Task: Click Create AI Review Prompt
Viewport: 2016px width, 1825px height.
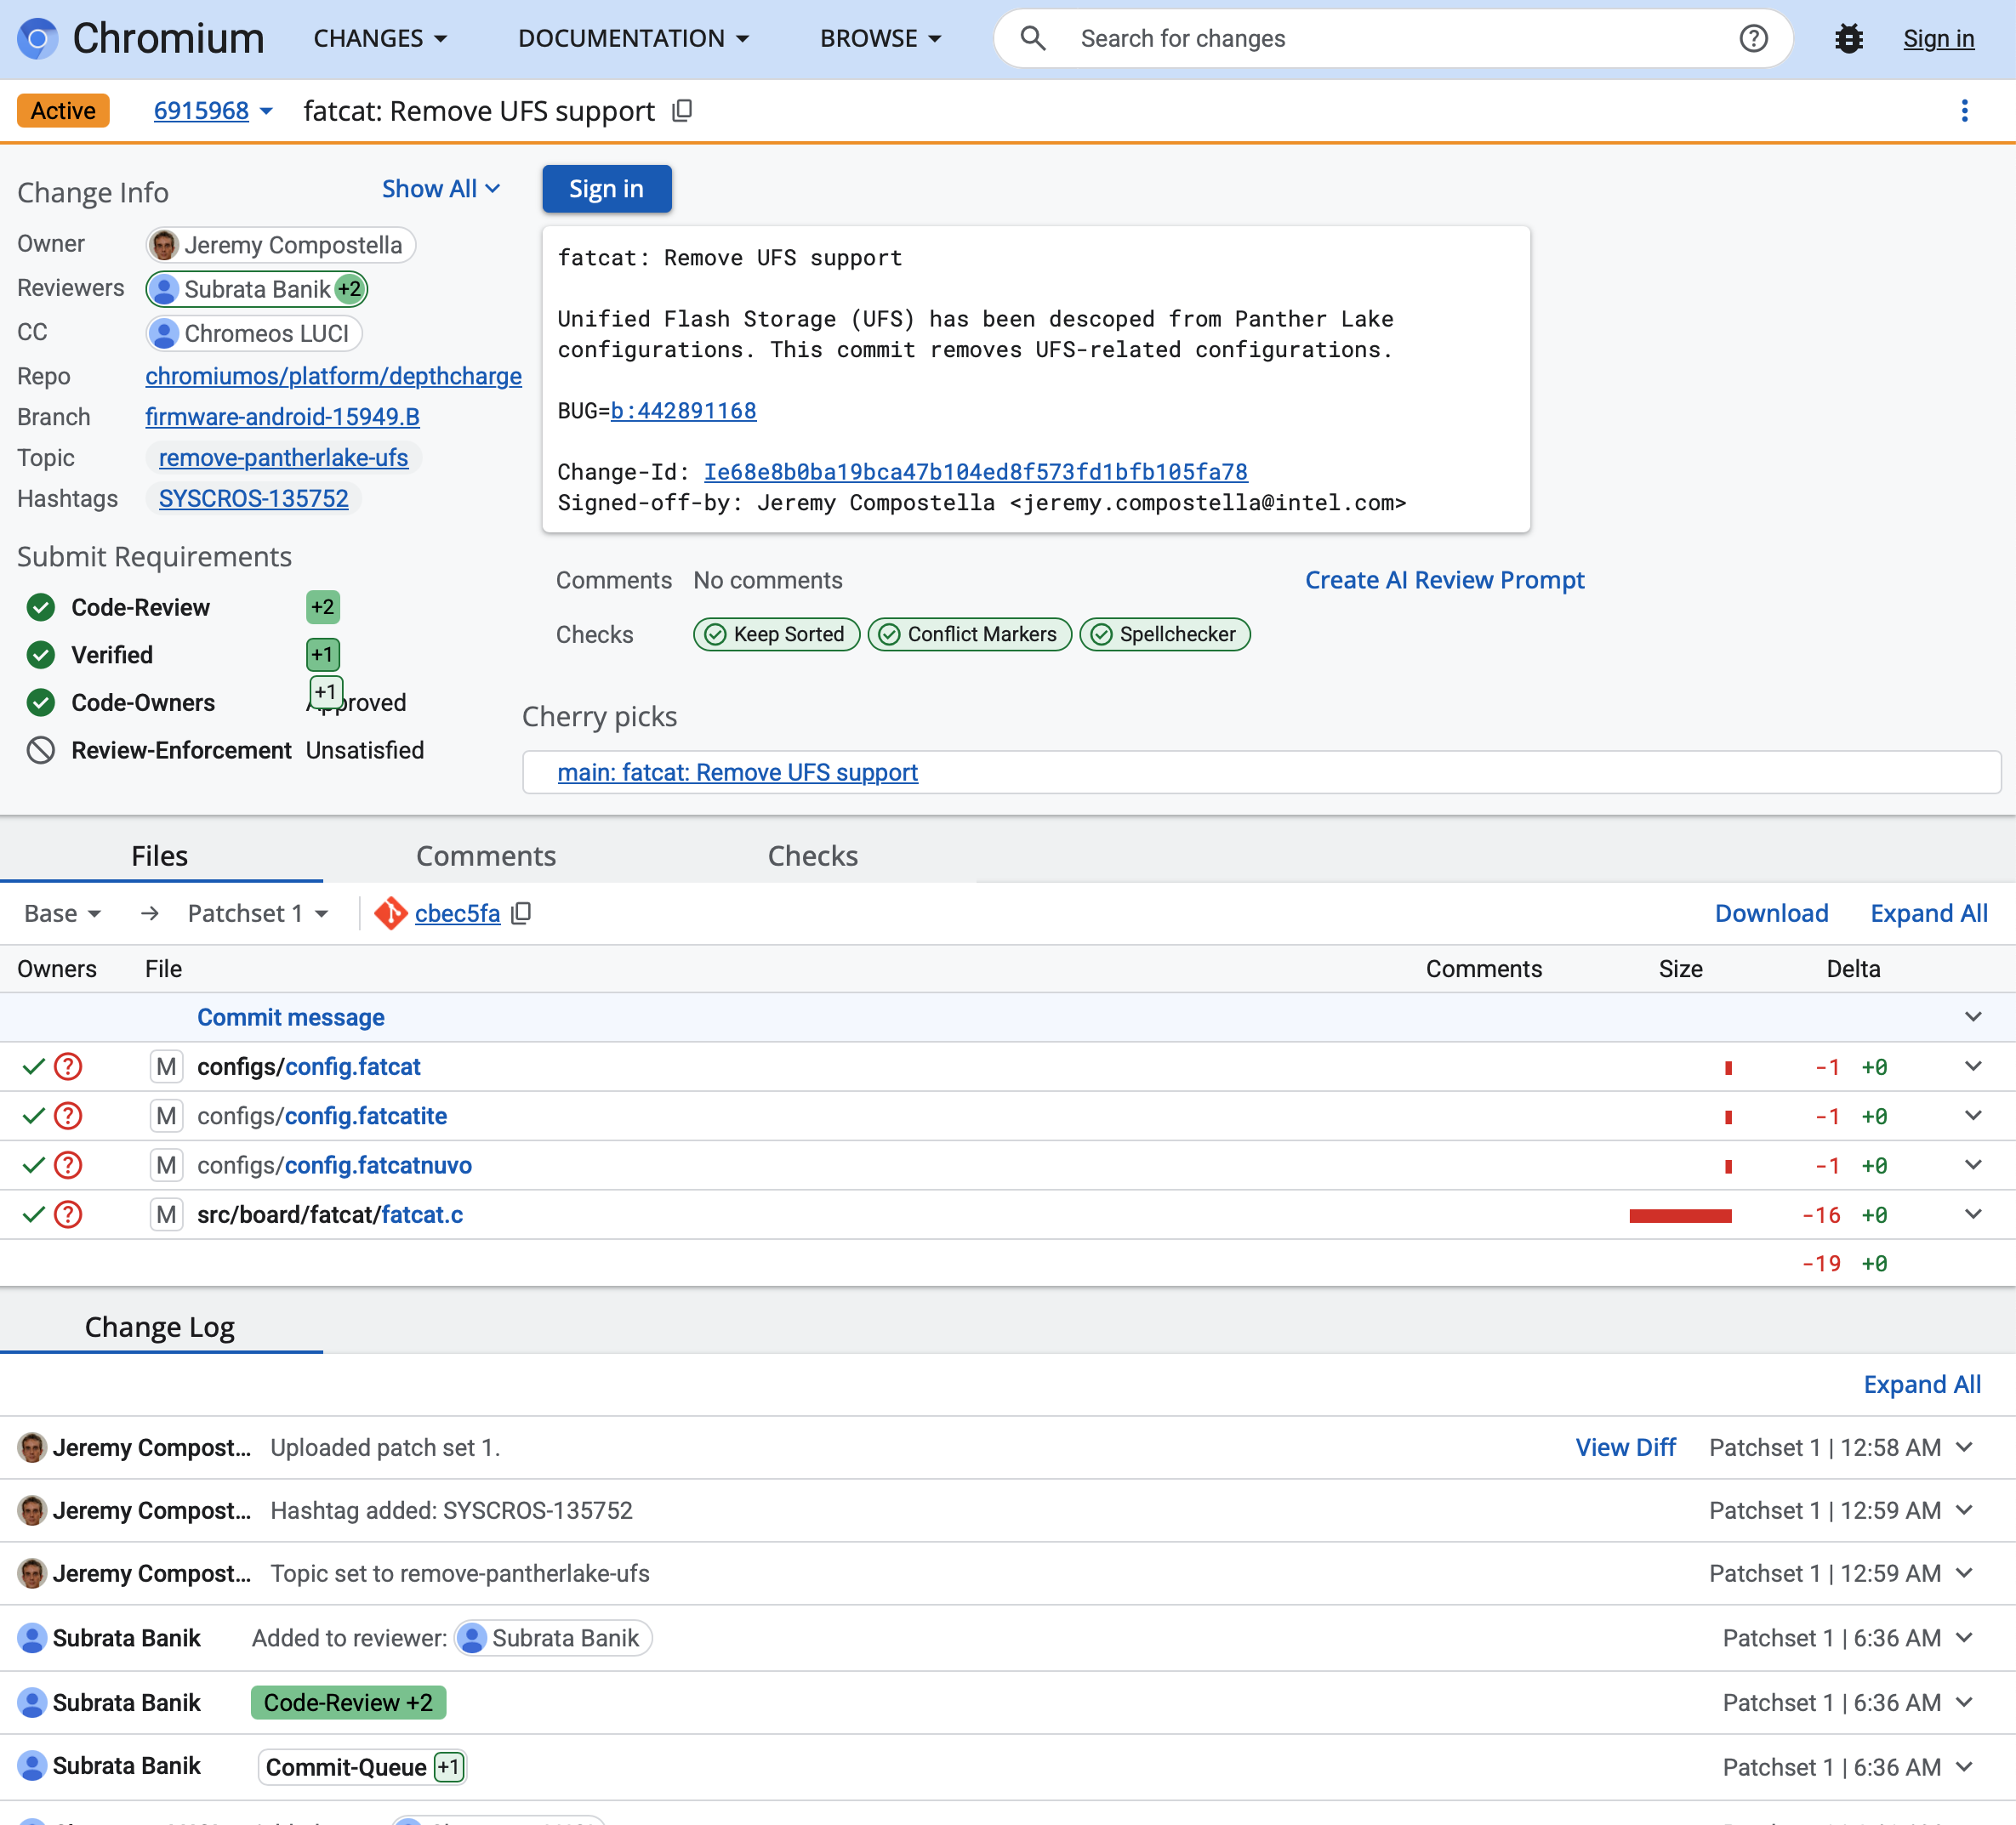Action: pyautogui.click(x=1444, y=580)
